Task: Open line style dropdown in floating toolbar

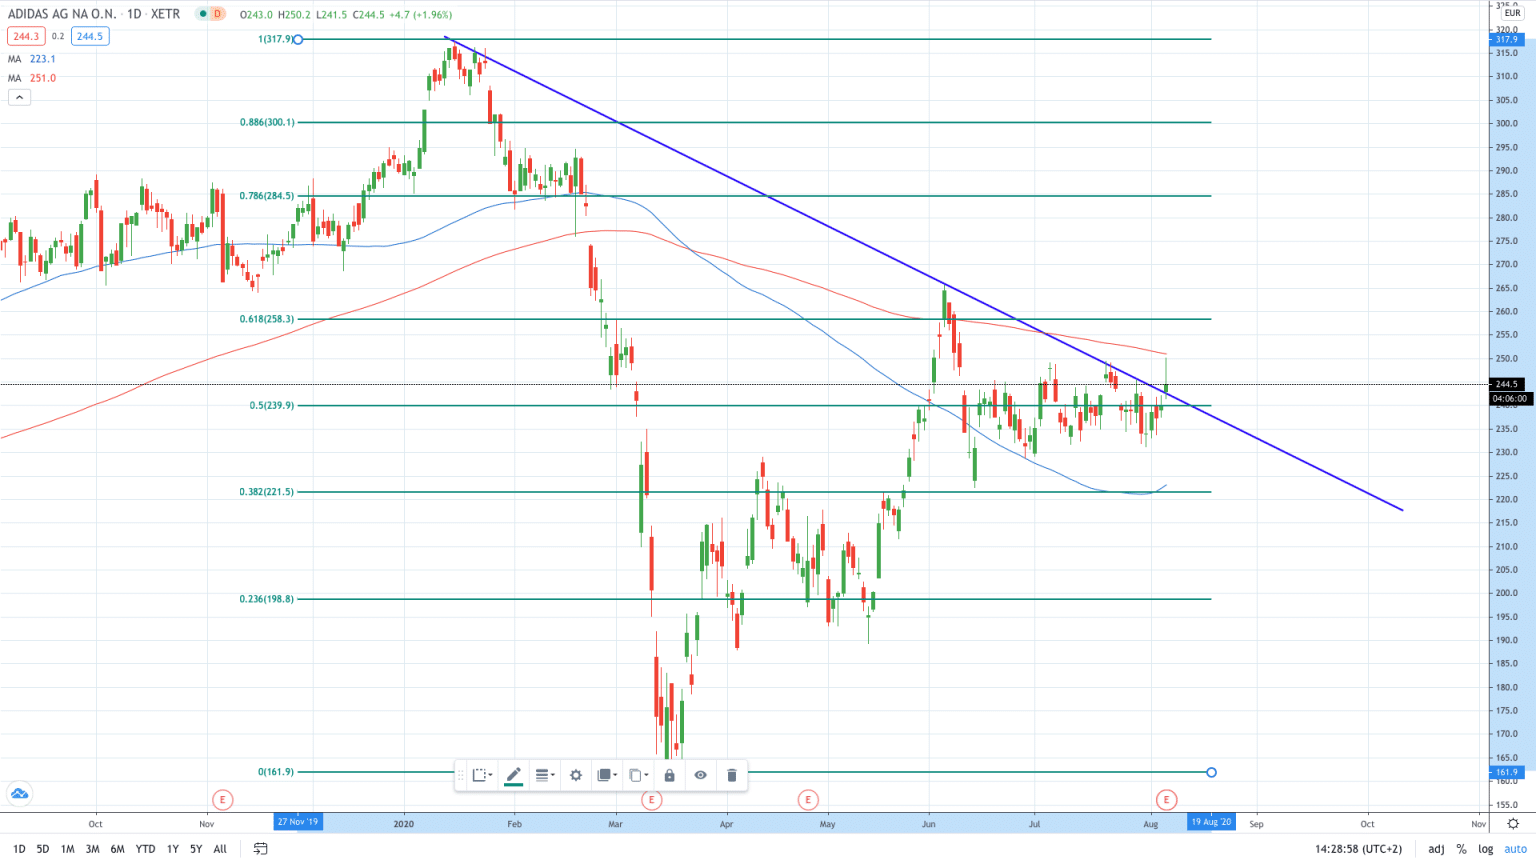Action: pyautogui.click(x=545, y=775)
